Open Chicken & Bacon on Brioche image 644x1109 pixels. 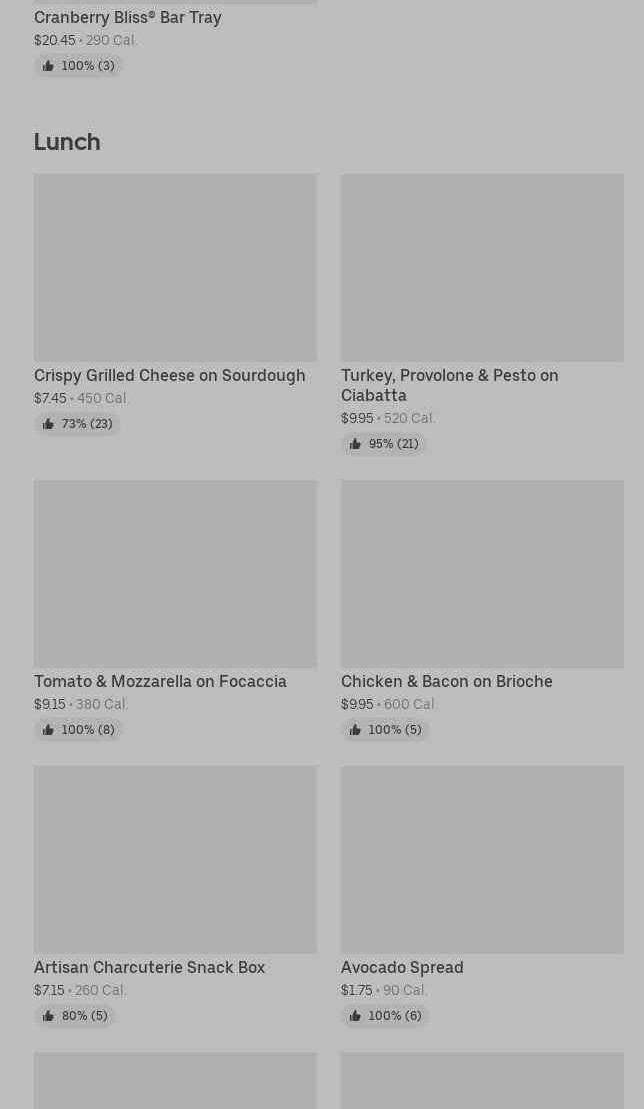coord(482,573)
